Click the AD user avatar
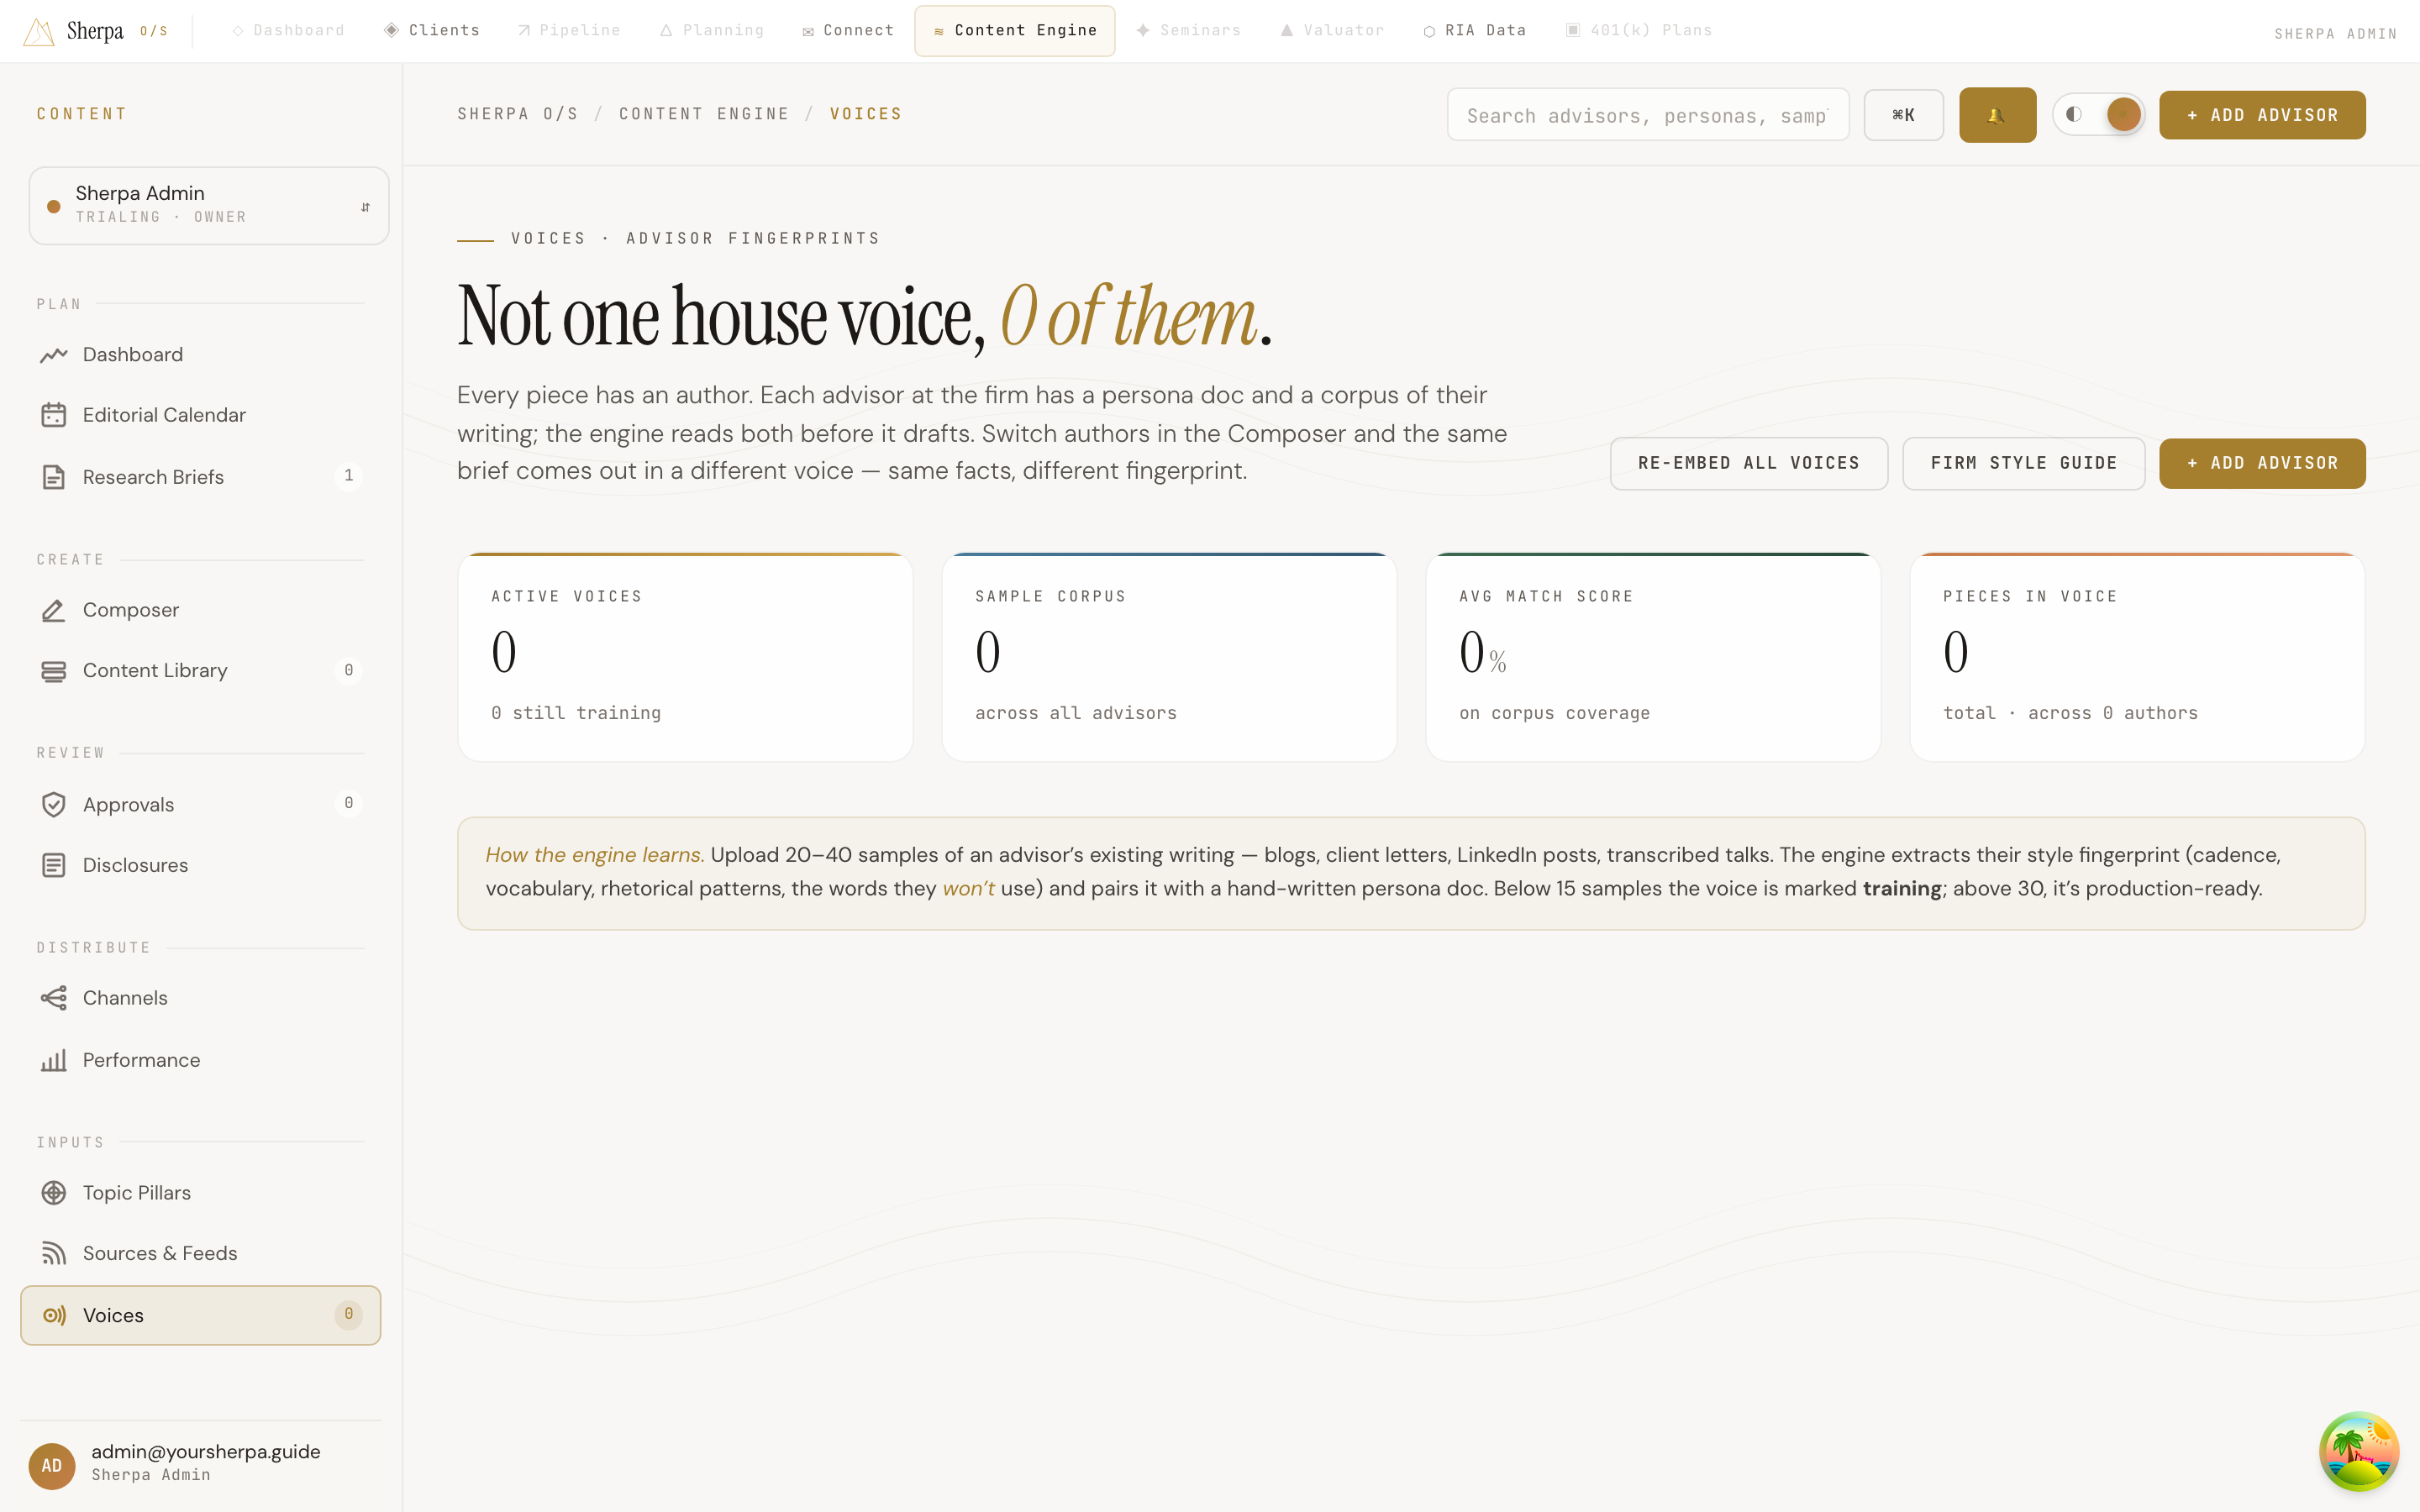2420x1512 pixels. click(x=52, y=1465)
